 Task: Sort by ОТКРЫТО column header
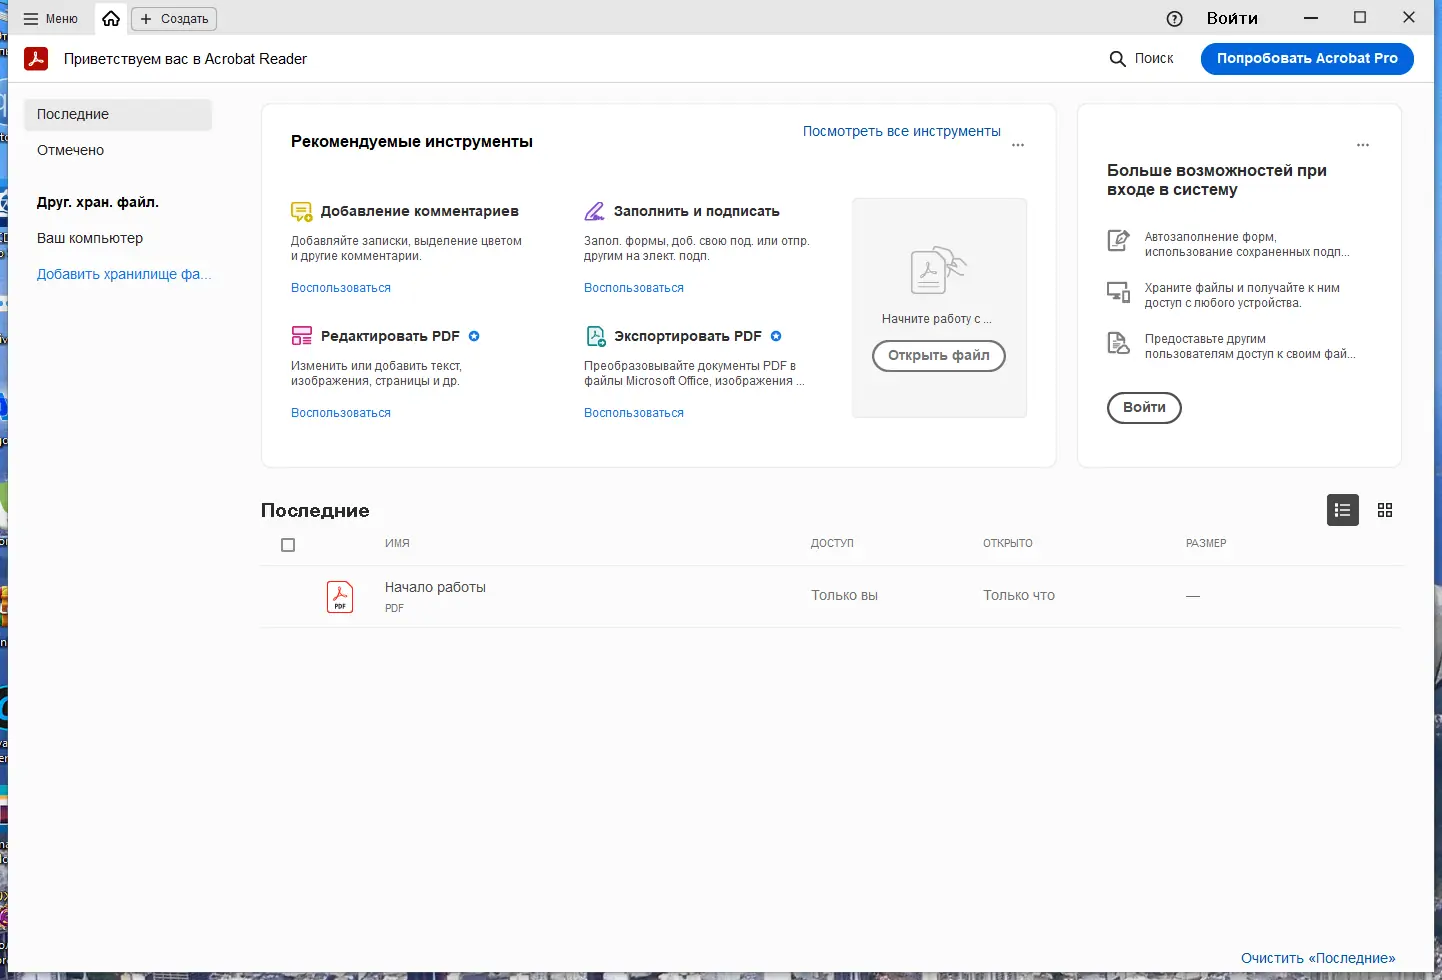point(1008,543)
